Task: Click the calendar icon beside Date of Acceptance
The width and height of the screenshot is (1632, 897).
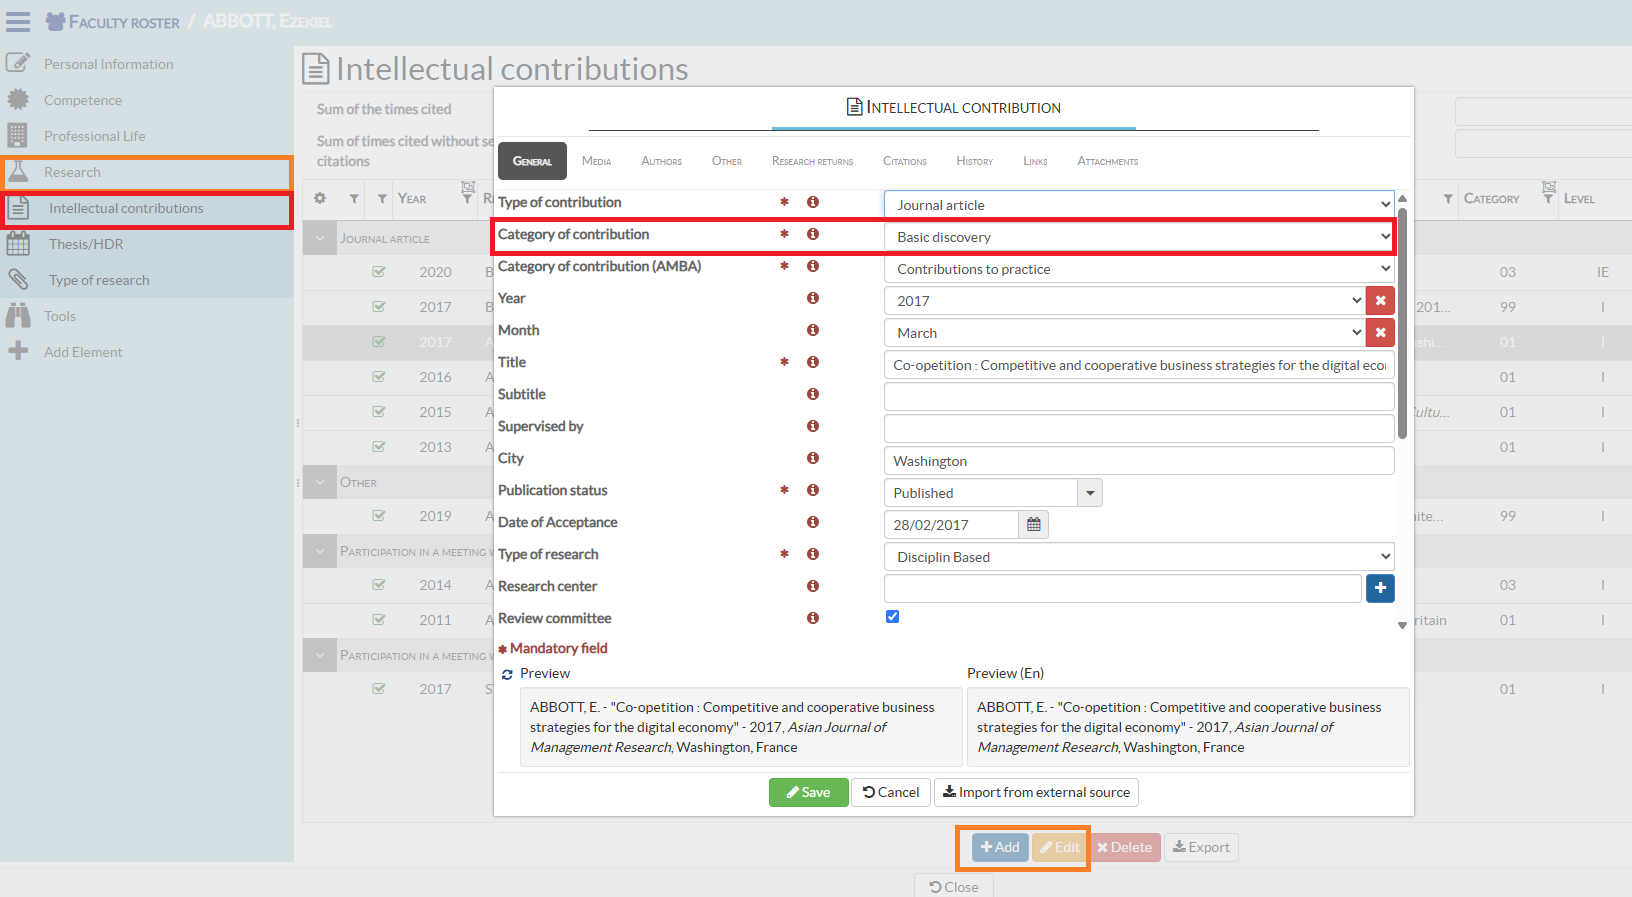Action: point(1033,525)
